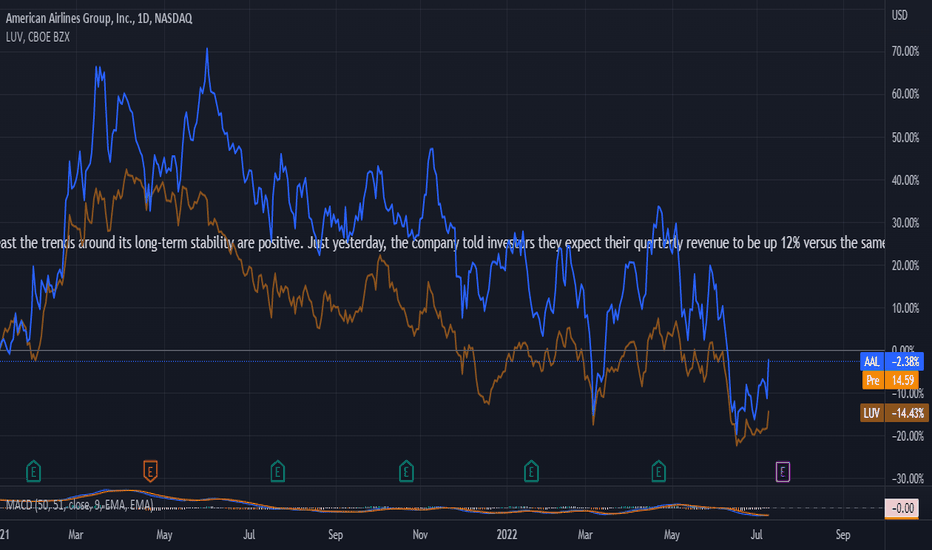This screenshot has width=932, height=550.
Task: Click the pre-market 14.59 price tag
Action: (x=903, y=380)
